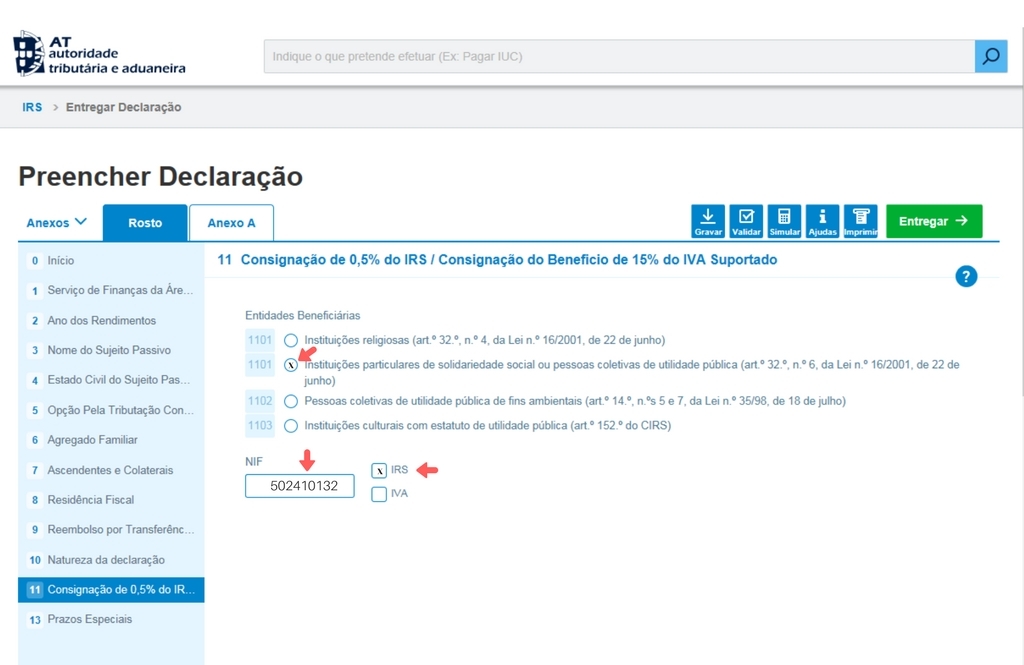Open section 1 Serviço de Finanças
The width and height of the screenshot is (1024, 665).
pos(111,290)
